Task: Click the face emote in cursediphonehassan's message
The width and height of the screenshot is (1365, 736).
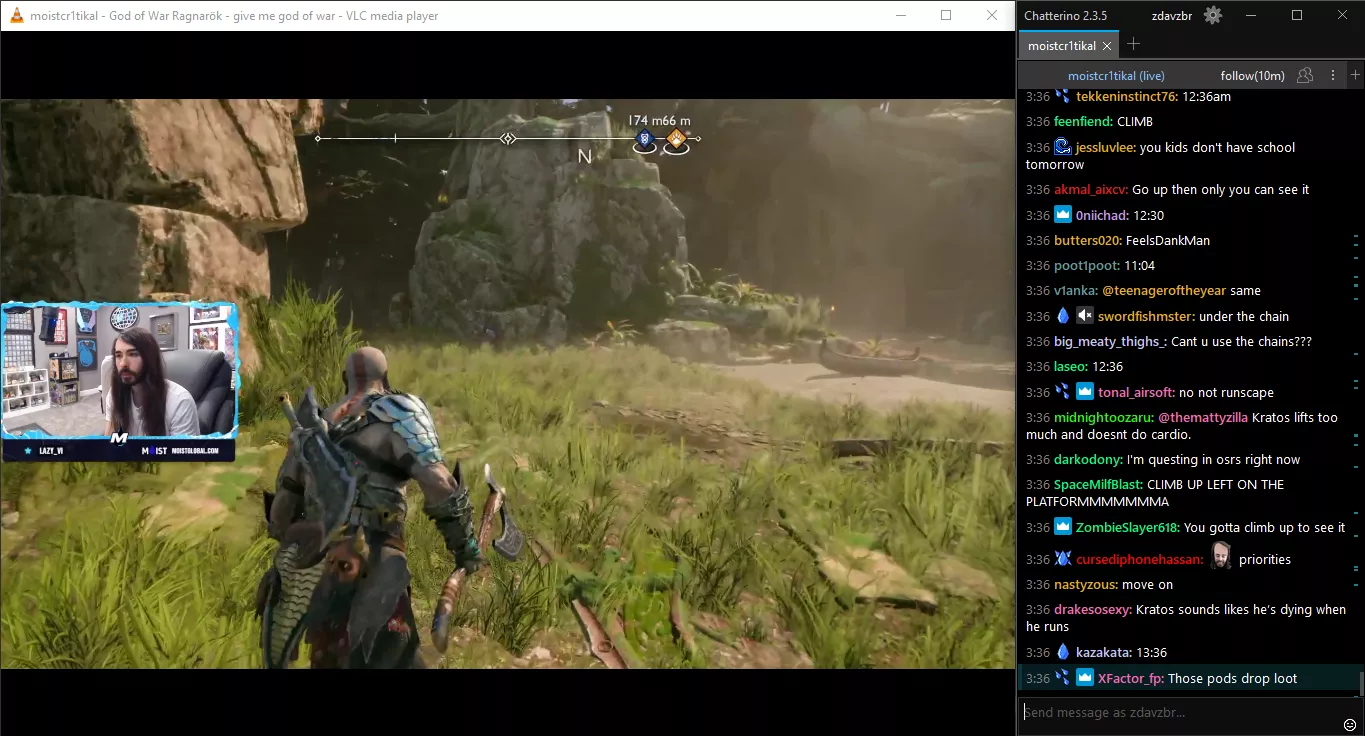Action: [1220, 558]
